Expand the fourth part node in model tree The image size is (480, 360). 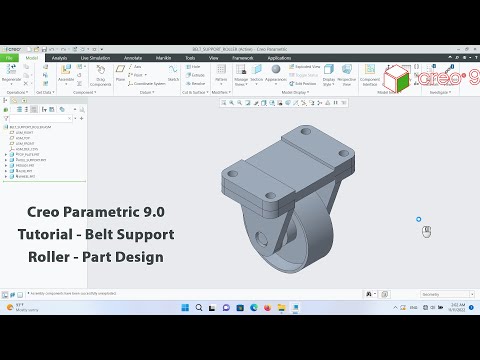pyautogui.click(x=6, y=171)
